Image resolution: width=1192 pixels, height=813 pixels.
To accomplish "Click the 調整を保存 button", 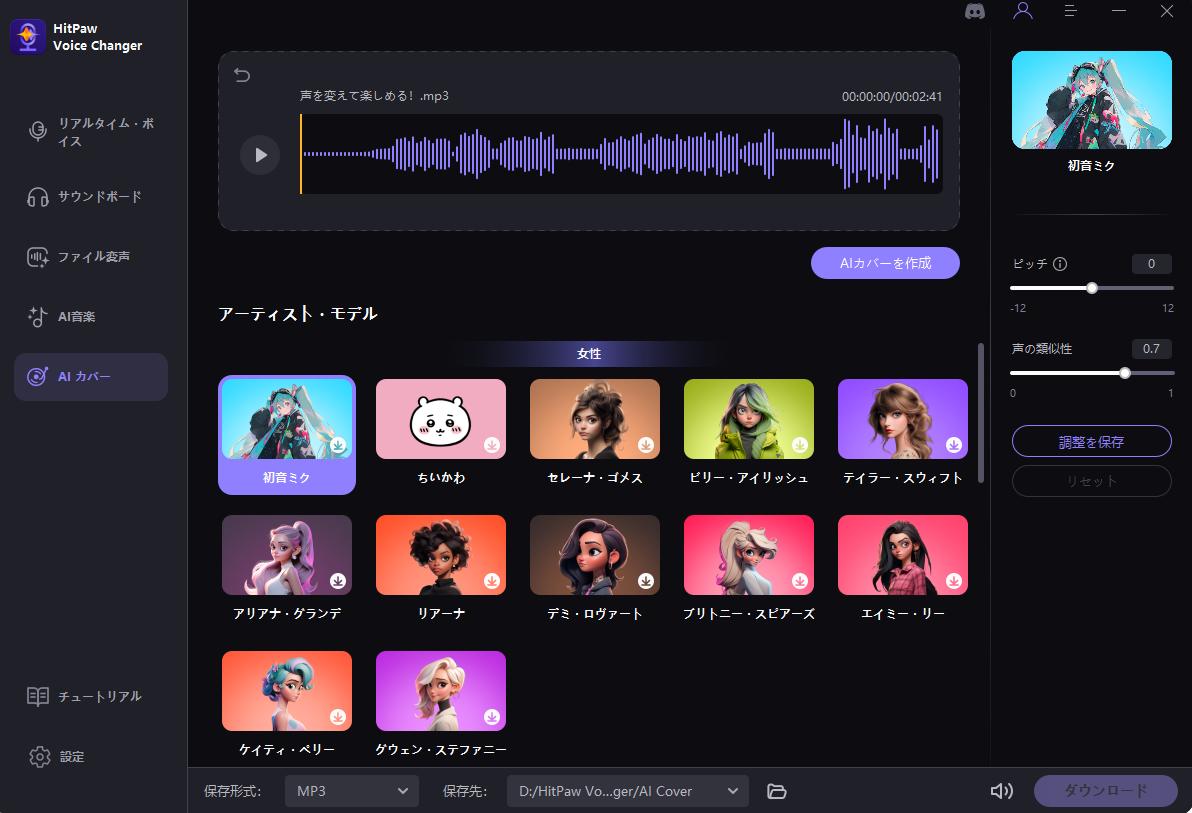I will pos(1092,441).
